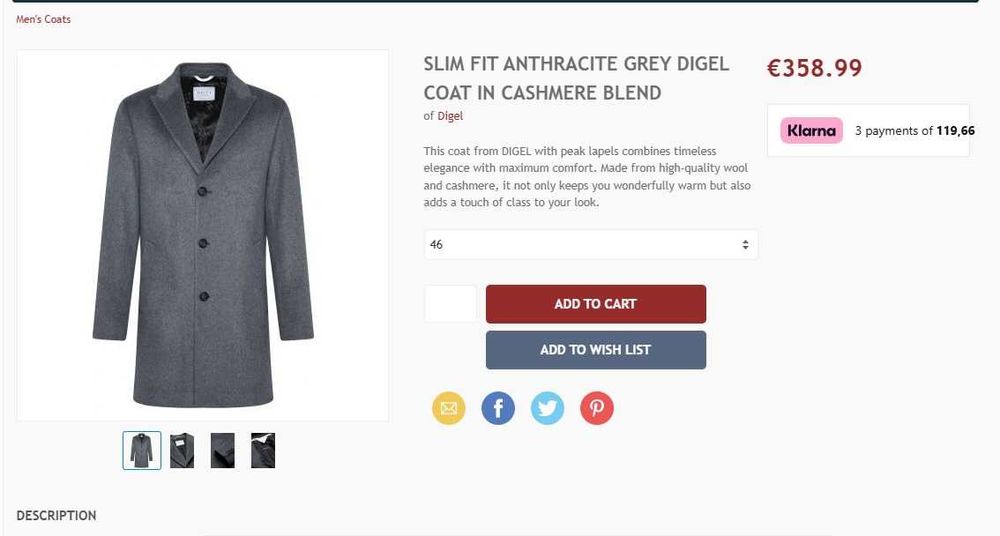Click the Klarna logo badge
Viewport: 1000px width, 536px height.
point(811,130)
